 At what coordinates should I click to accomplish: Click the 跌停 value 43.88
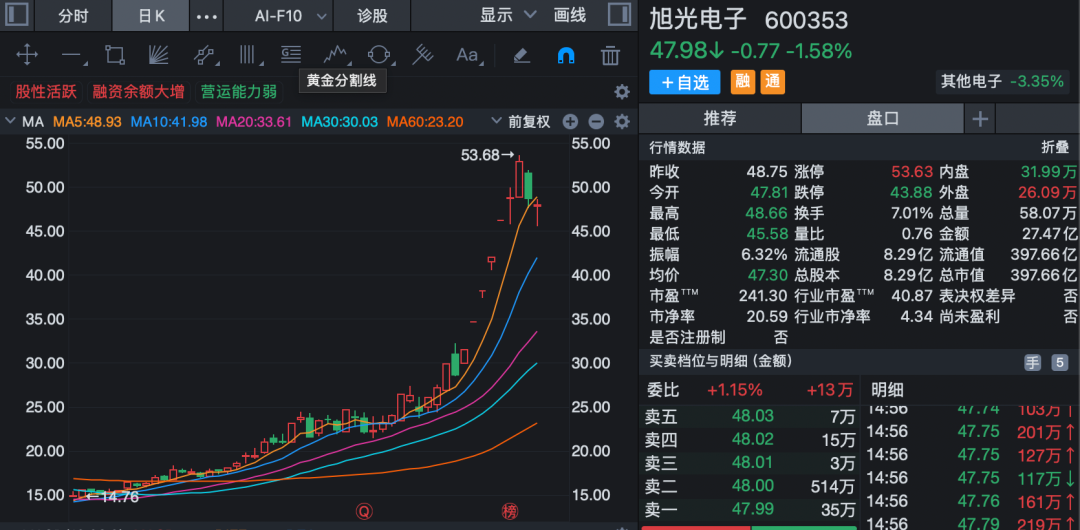click(x=912, y=192)
